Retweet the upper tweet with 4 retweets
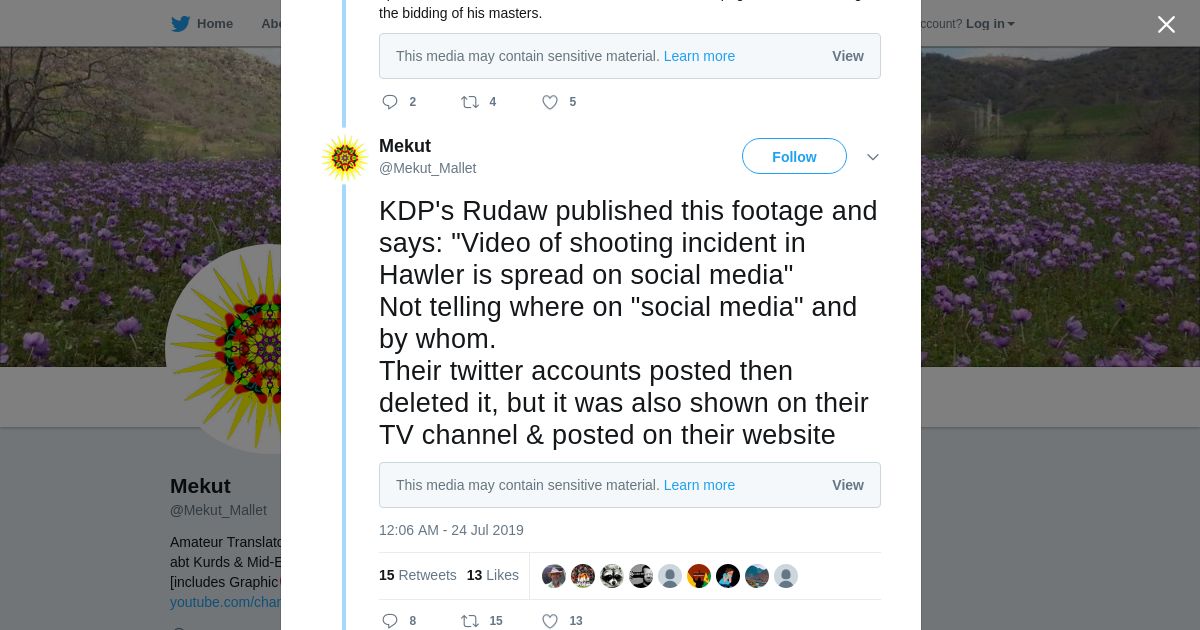Screen dimensions: 1200x630 pos(470,102)
